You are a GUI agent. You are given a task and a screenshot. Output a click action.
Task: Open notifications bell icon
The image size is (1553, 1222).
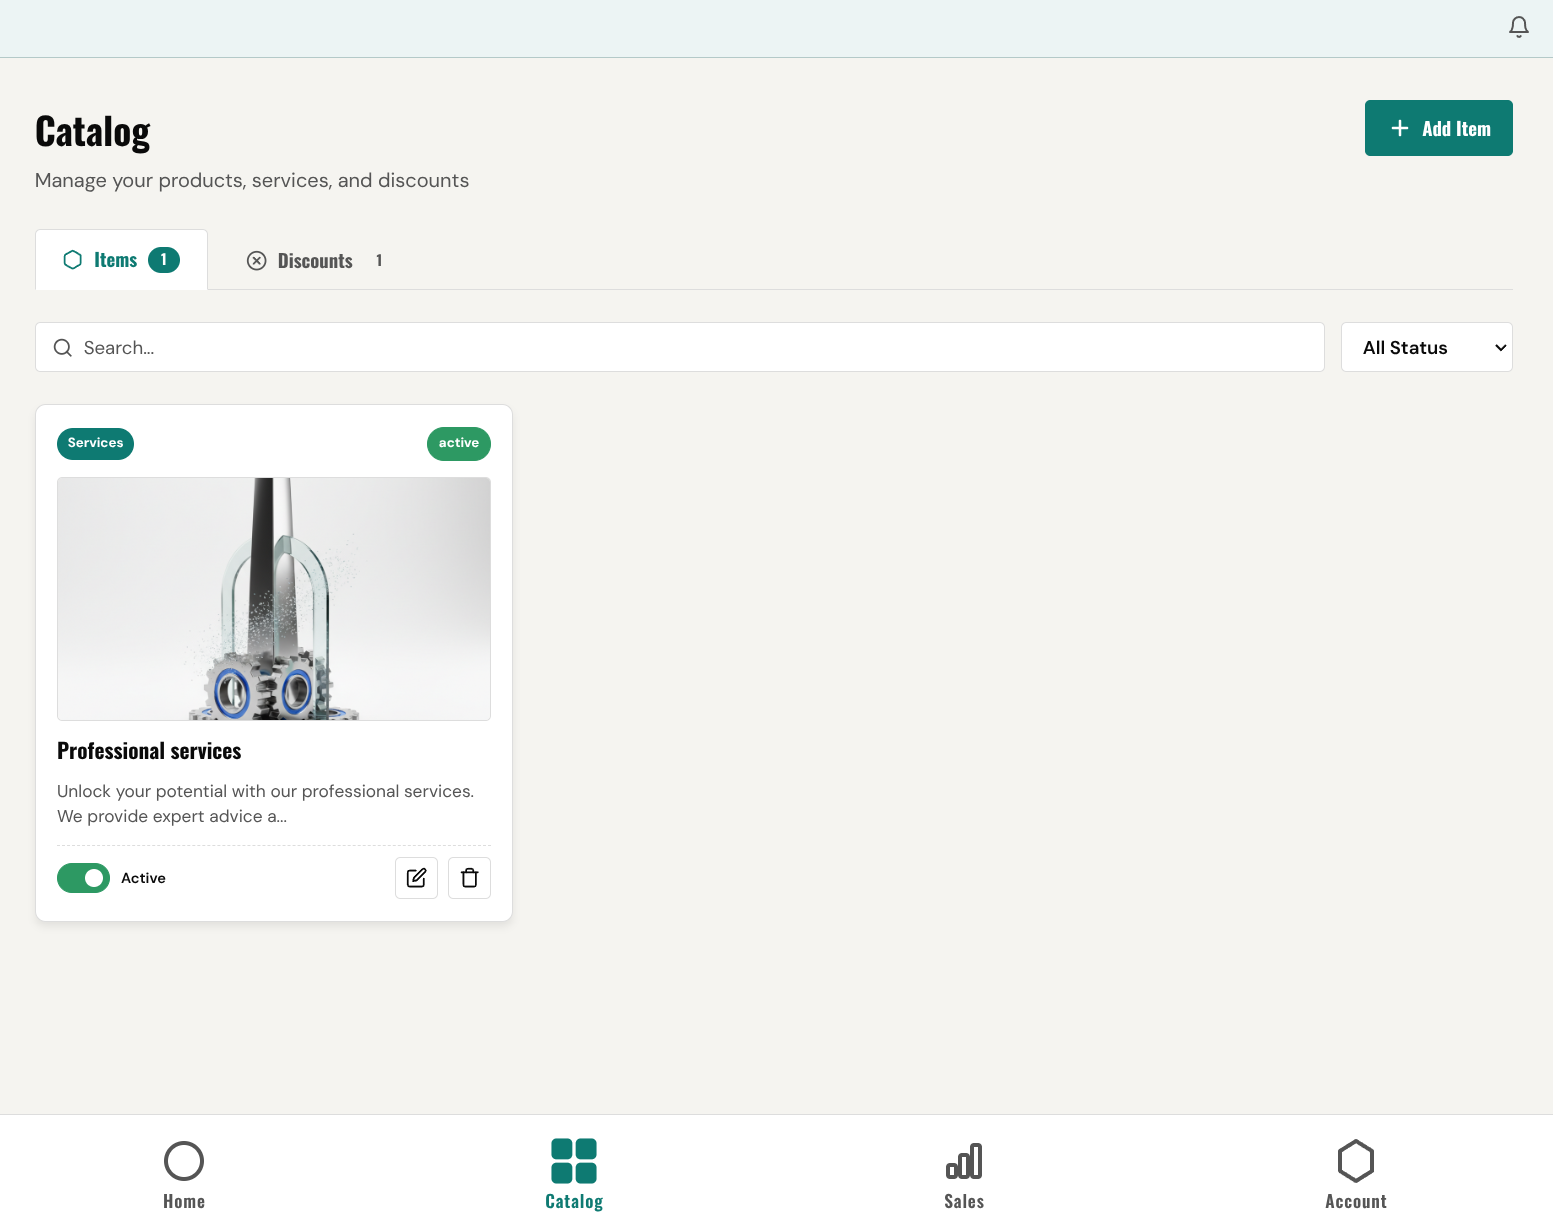click(x=1518, y=27)
